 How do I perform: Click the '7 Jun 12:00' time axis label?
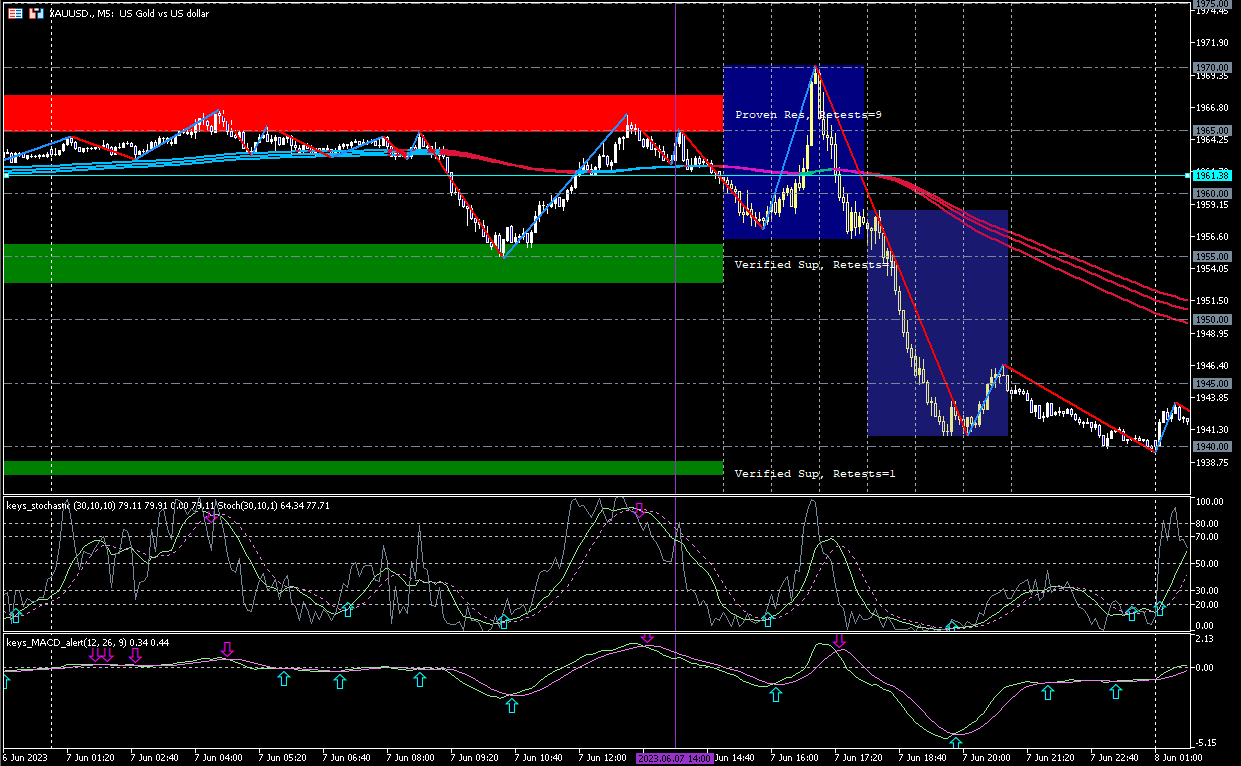pyautogui.click(x=603, y=759)
